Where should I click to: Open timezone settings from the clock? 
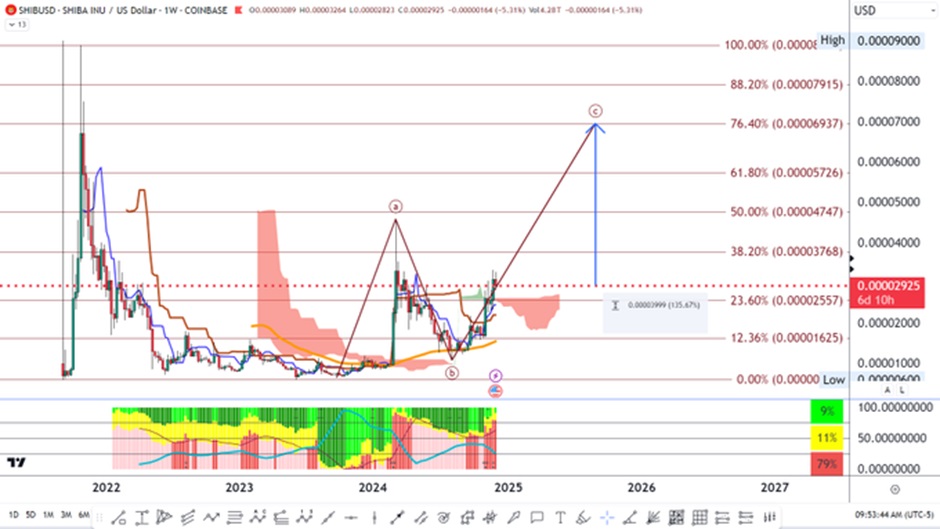[893, 515]
